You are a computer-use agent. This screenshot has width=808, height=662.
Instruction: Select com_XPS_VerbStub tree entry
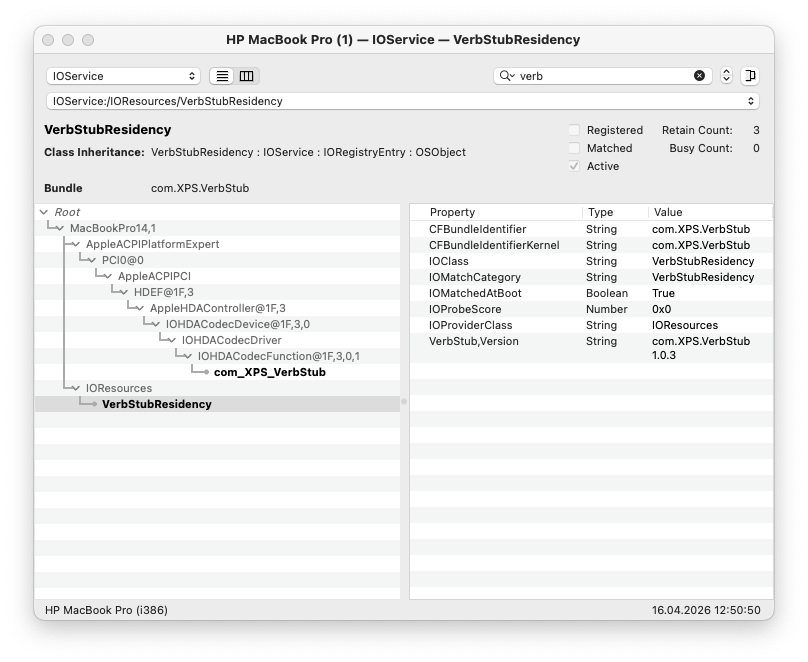point(269,372)
